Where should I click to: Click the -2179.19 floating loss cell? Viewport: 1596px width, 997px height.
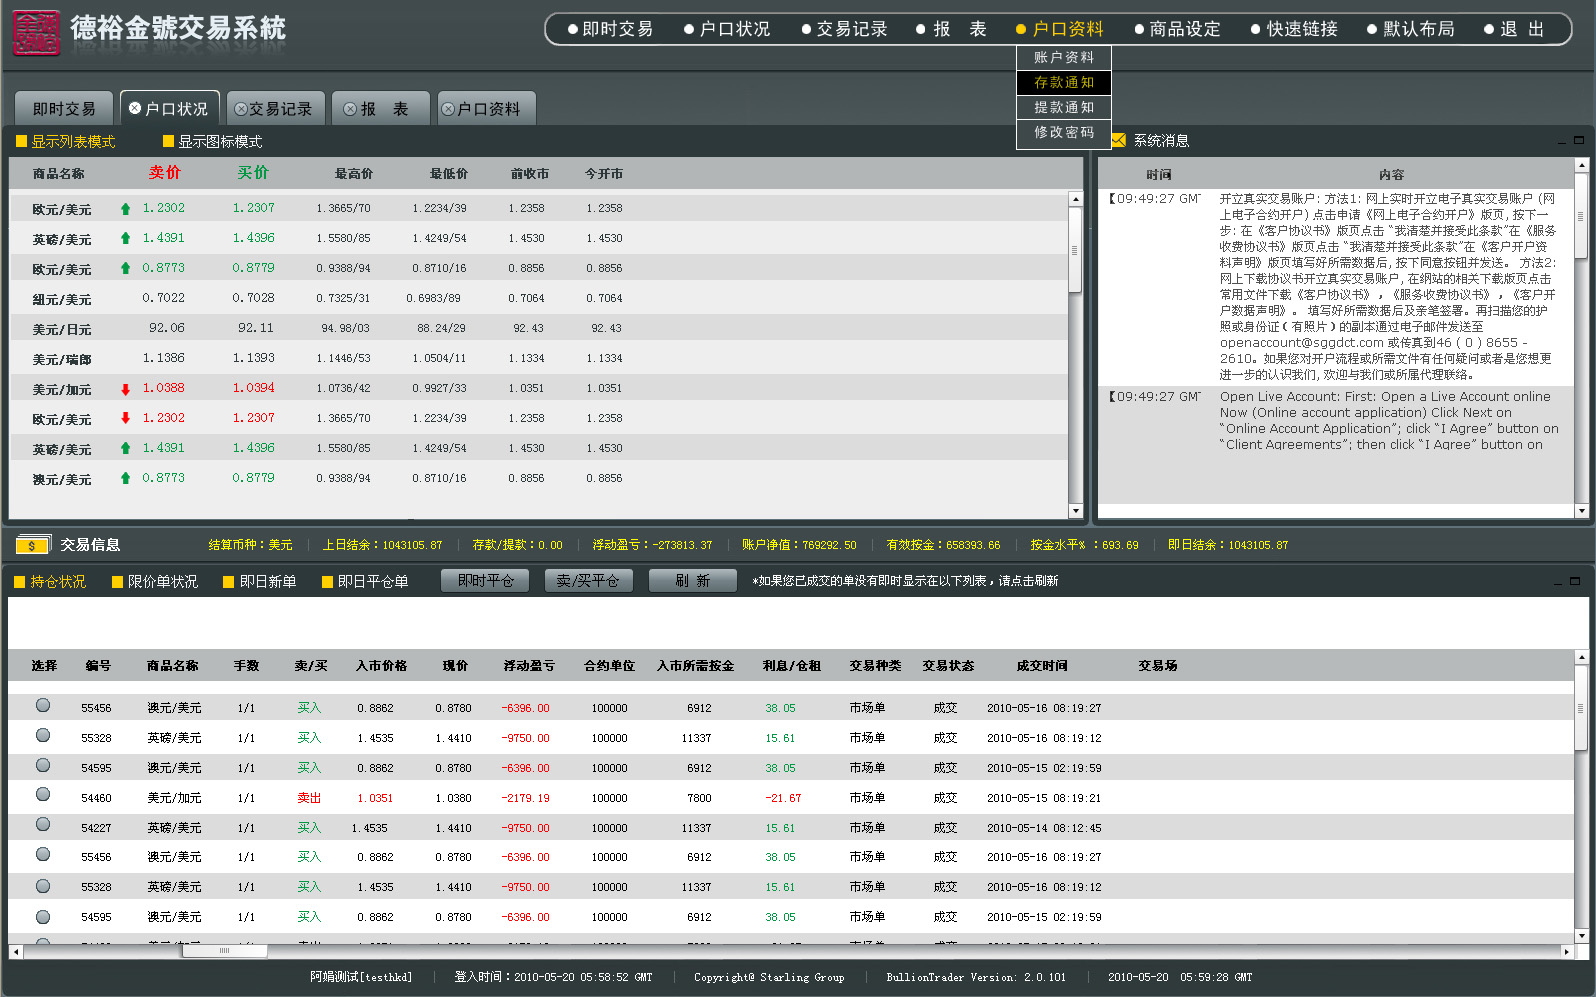click(525, 798)
